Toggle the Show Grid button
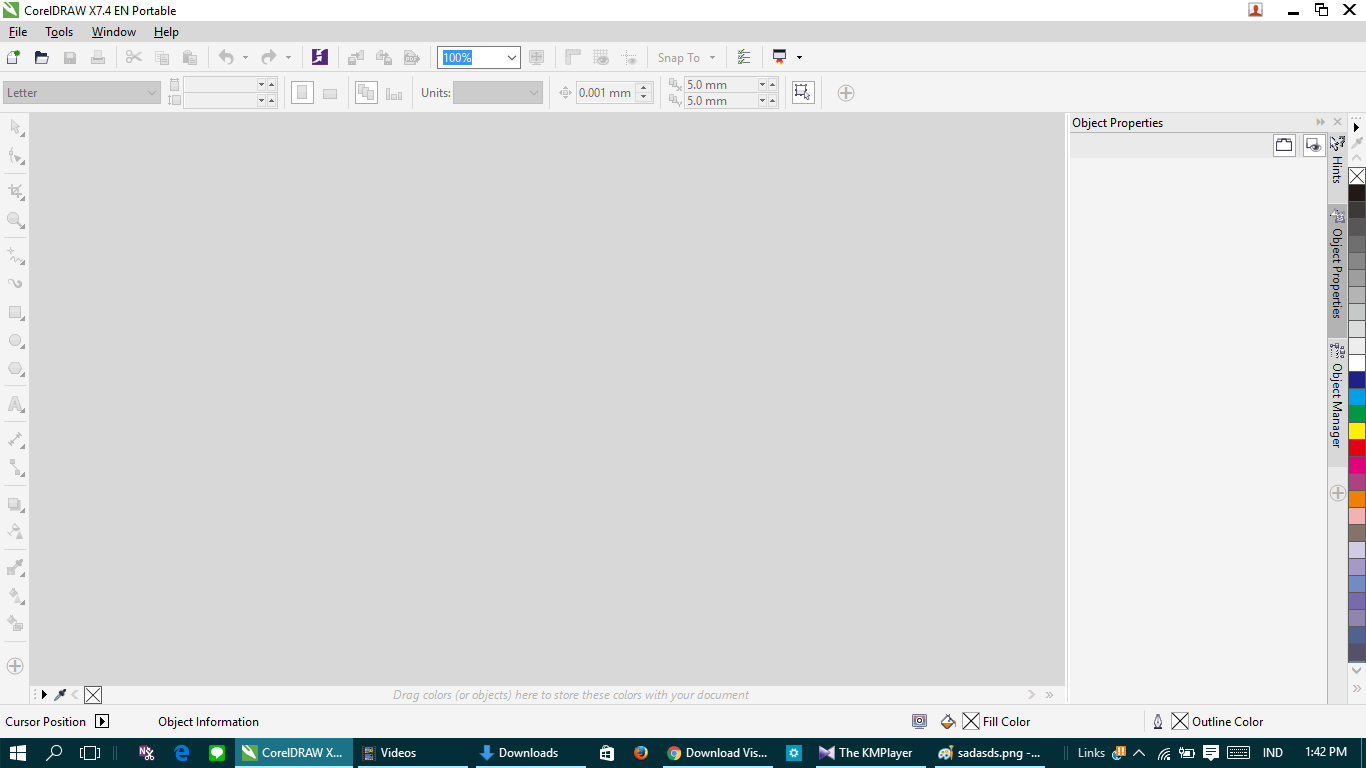This screenshot has width=1366, height=768. [601, 57]
